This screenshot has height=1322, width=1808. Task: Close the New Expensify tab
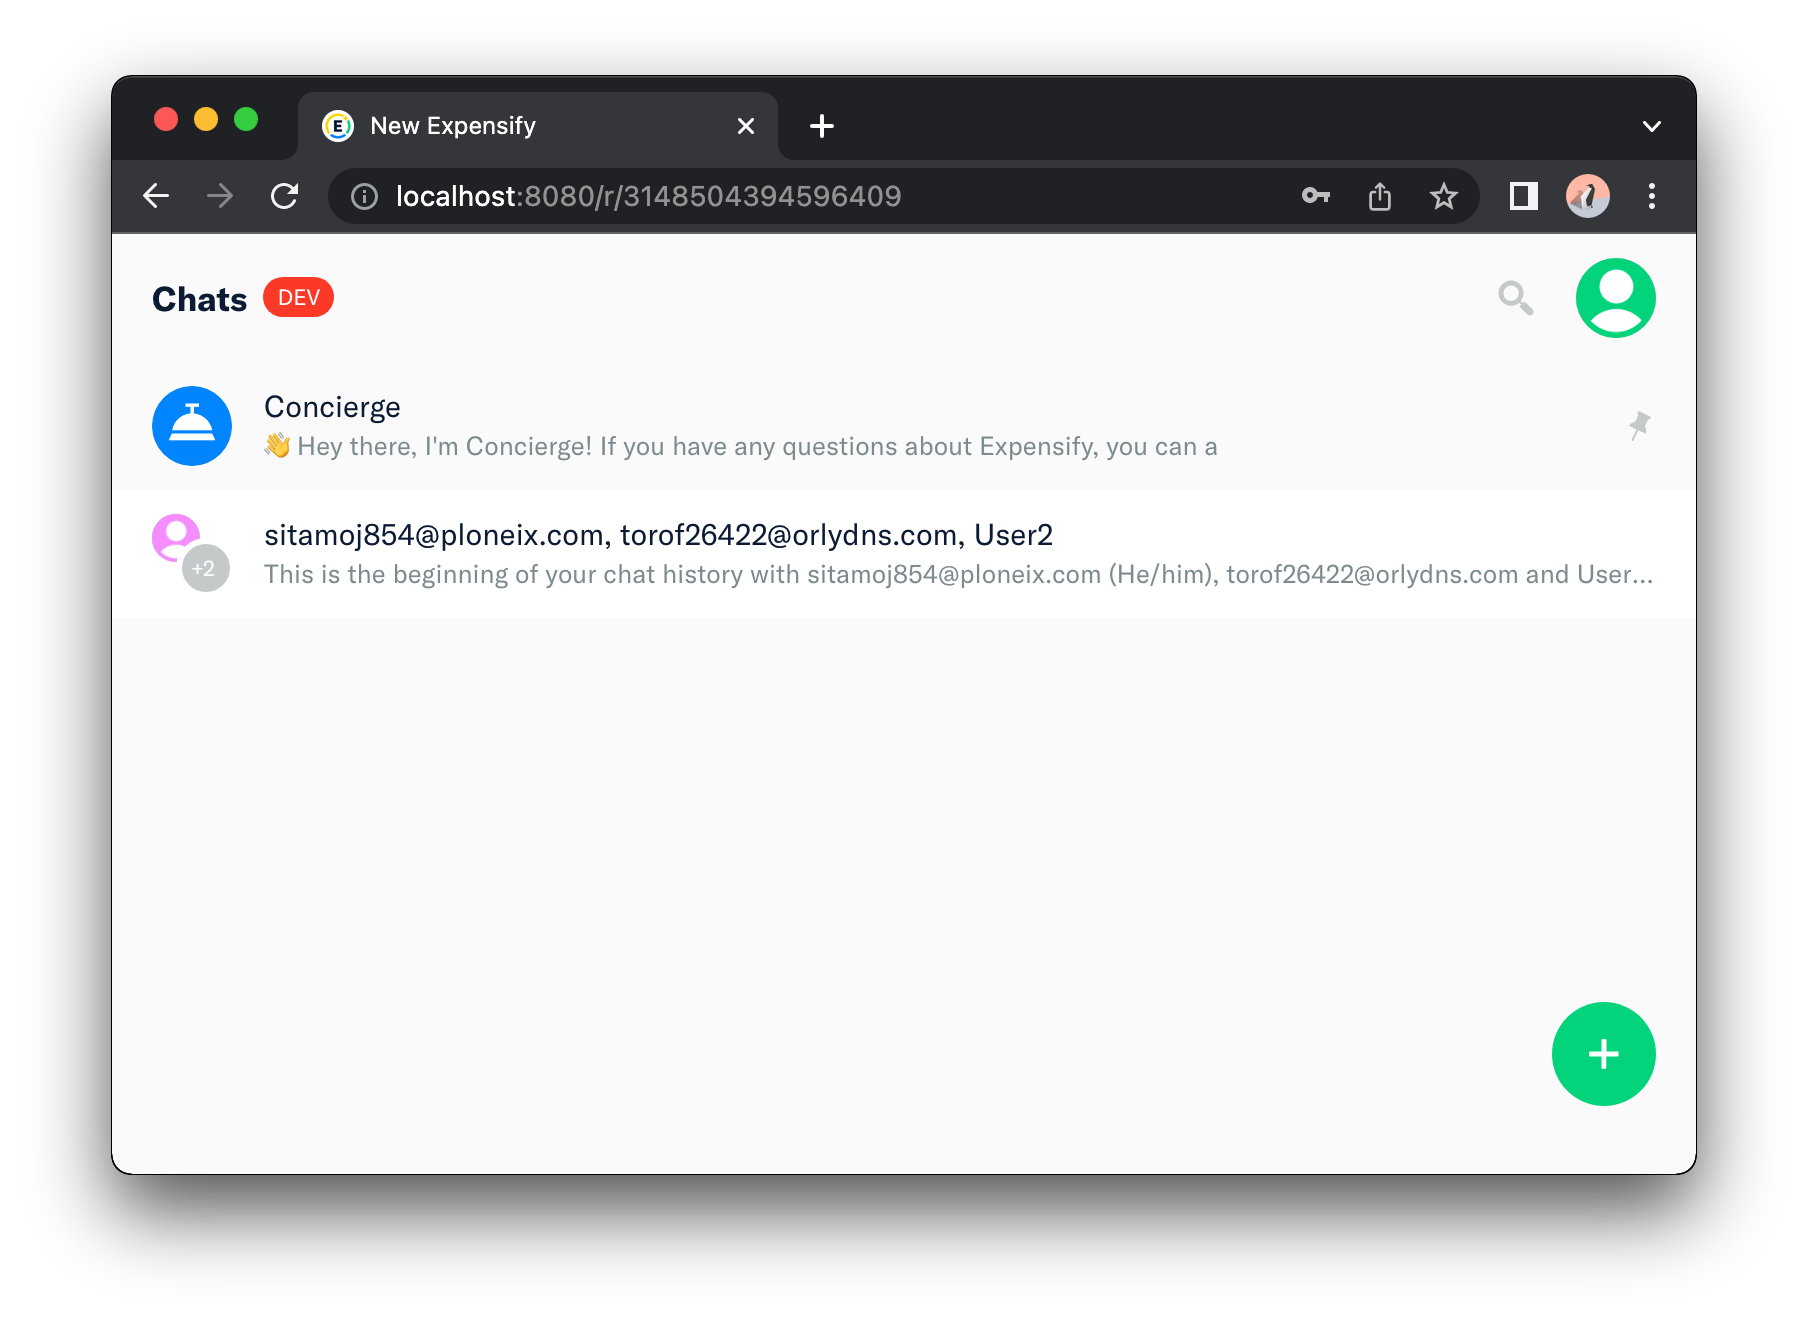746,126
